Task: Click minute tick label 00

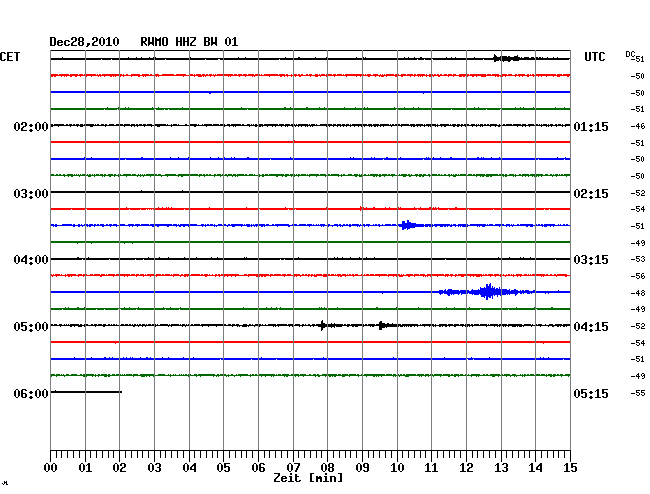Action: tap(50, 468)
